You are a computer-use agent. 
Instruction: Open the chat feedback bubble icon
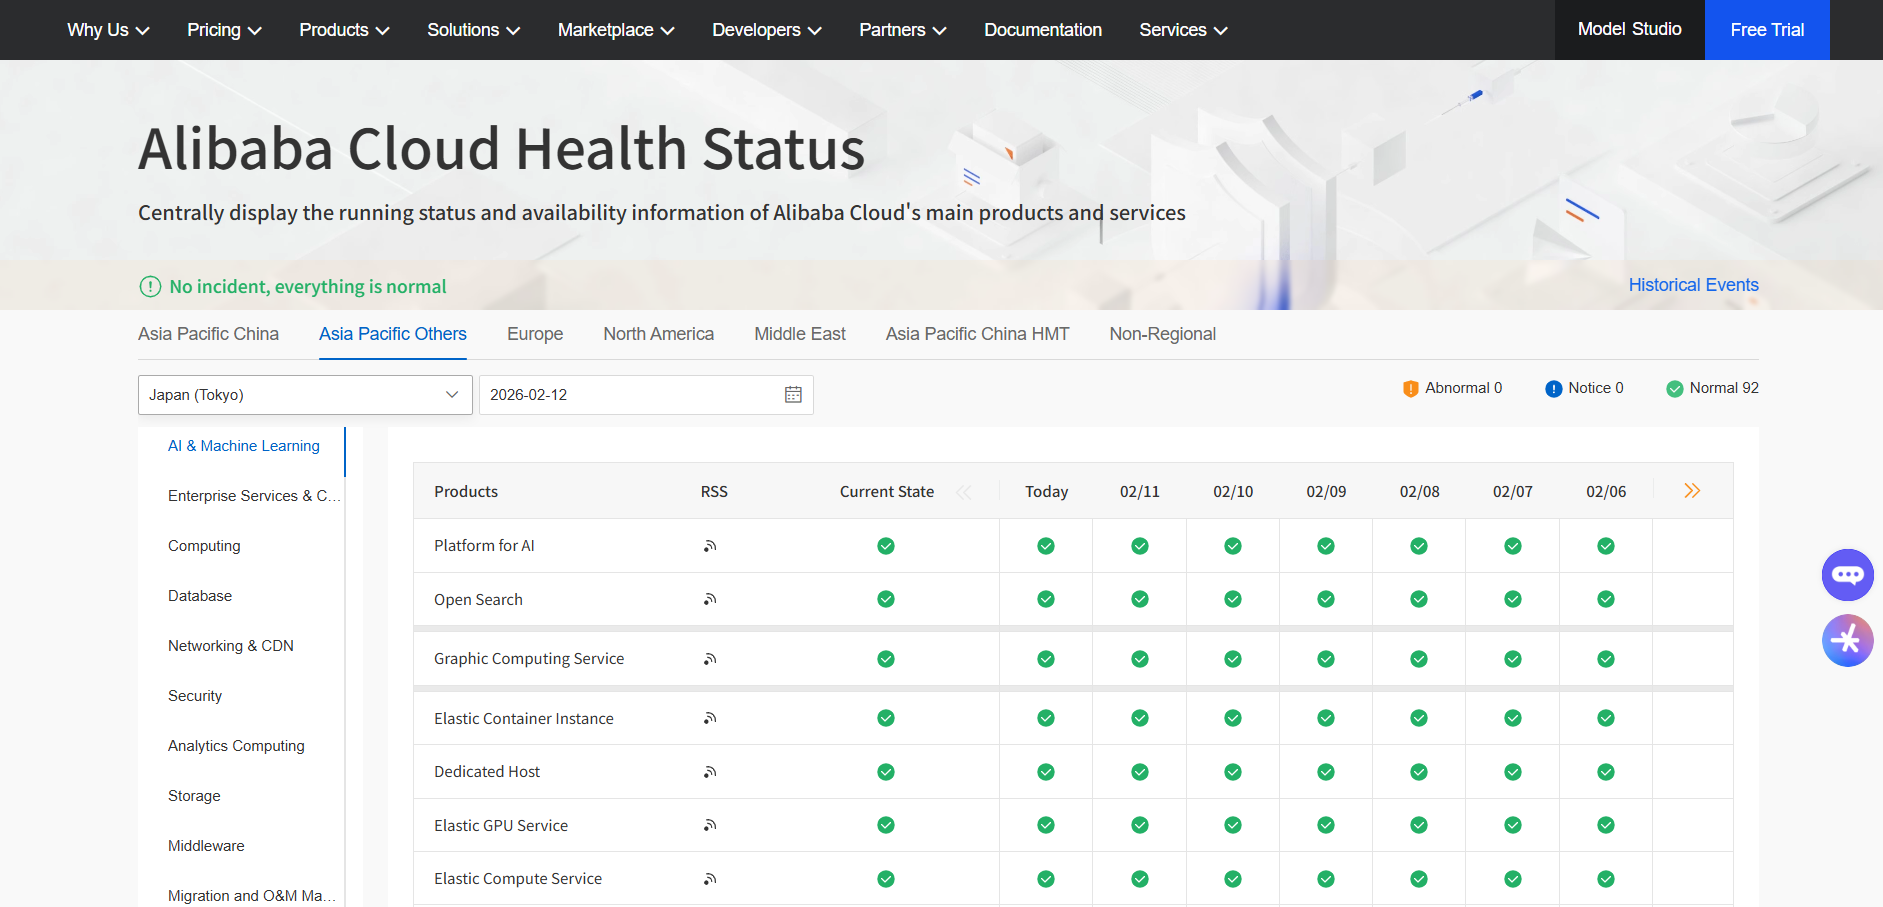(1848, 575)
